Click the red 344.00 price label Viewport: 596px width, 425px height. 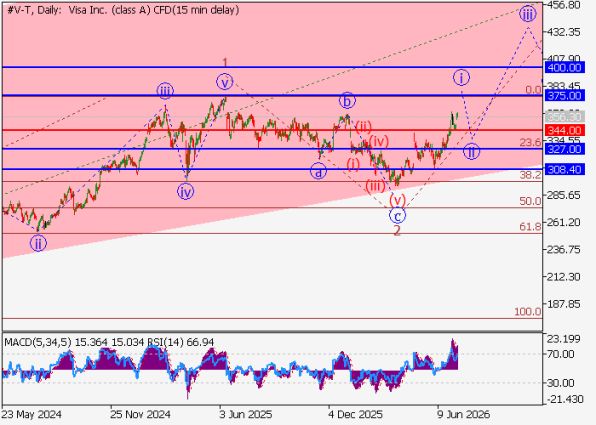point(564,130)
